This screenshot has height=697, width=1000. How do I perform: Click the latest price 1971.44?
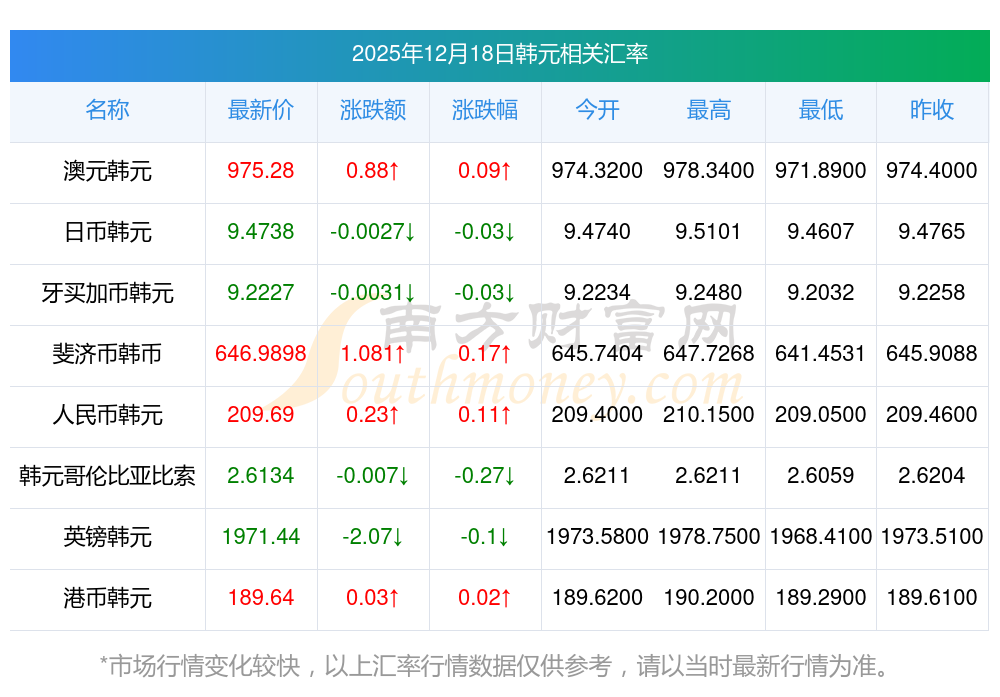coord(261,537)
